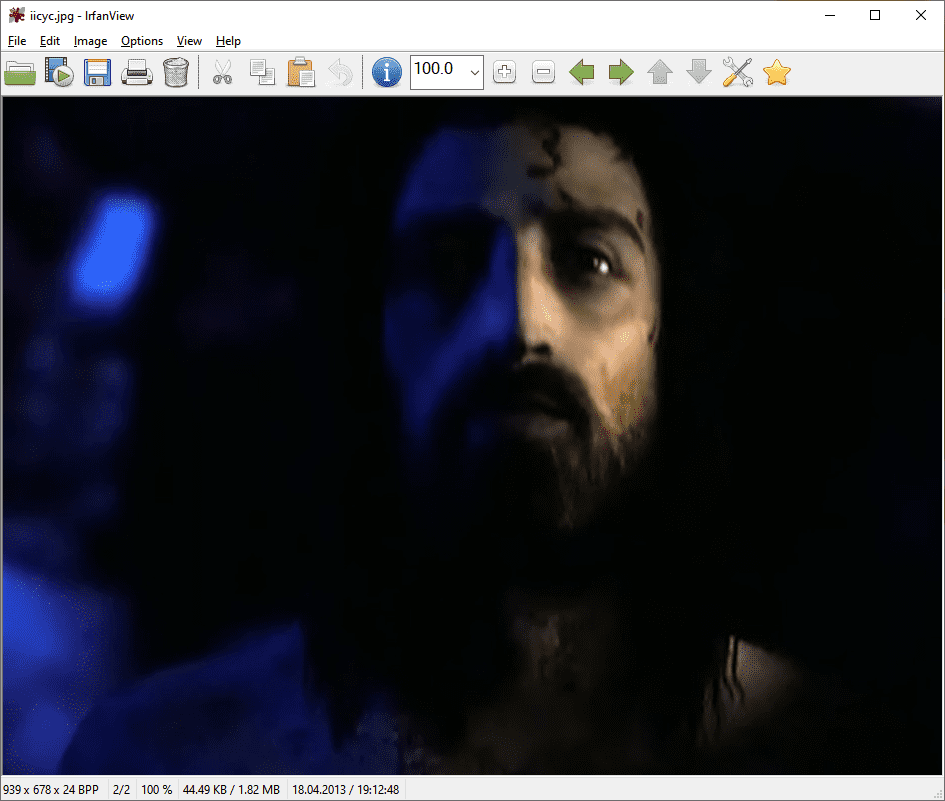Image resolution: width=945 pixels, height=801 pixels.
Task: Click the Open file folder icon
Action: click(20, 73)
